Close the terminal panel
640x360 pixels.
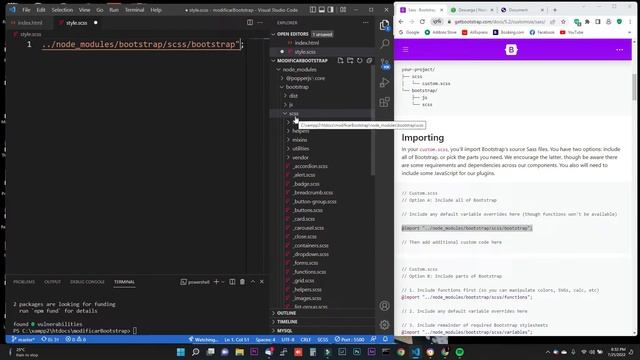(262, 282)
